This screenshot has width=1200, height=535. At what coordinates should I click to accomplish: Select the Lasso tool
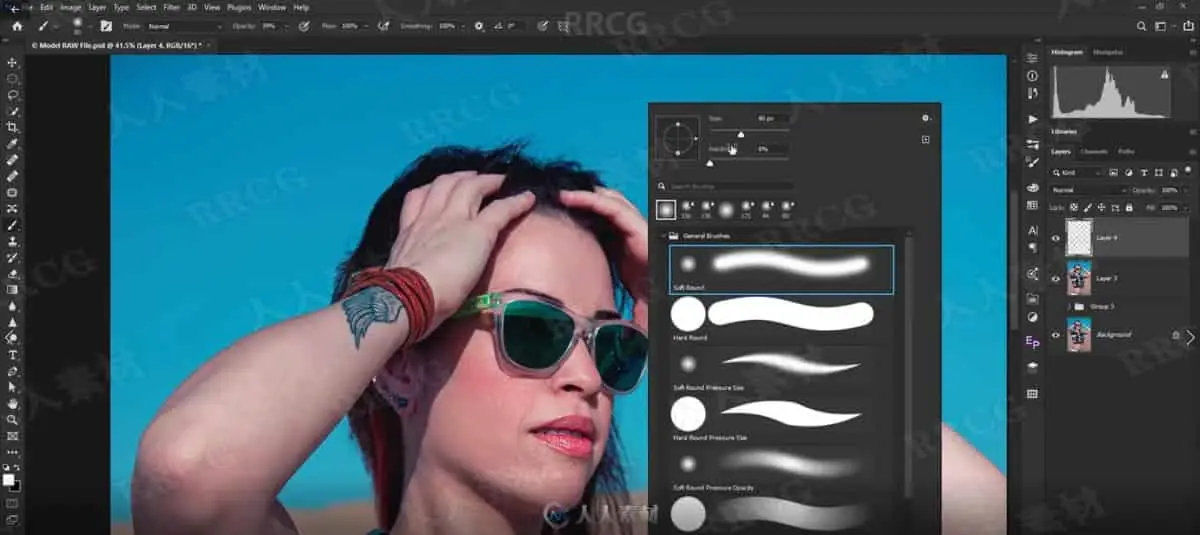point(13,95)
